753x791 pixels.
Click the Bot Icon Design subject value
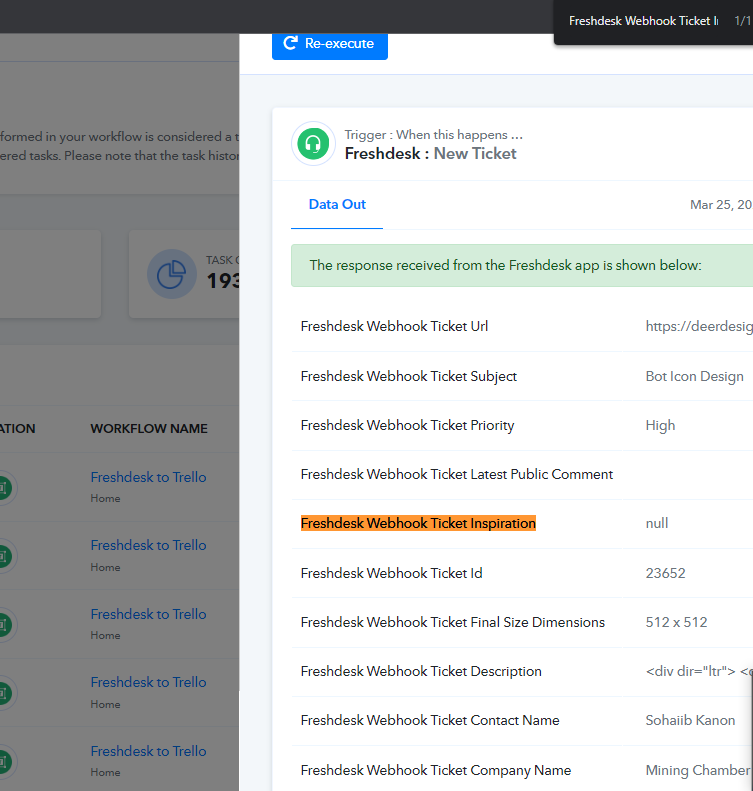click(x=694, y=376)
